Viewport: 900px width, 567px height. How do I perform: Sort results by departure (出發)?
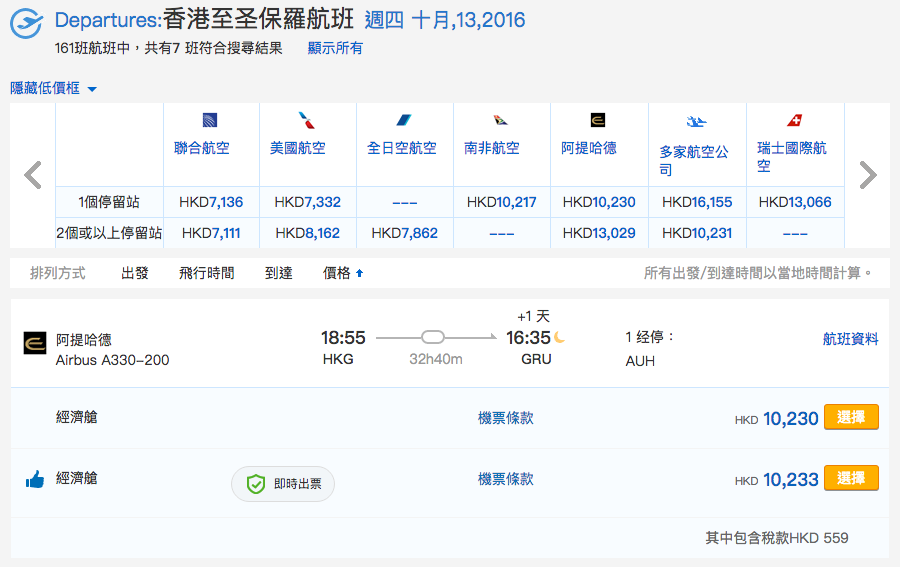(135, 273)
